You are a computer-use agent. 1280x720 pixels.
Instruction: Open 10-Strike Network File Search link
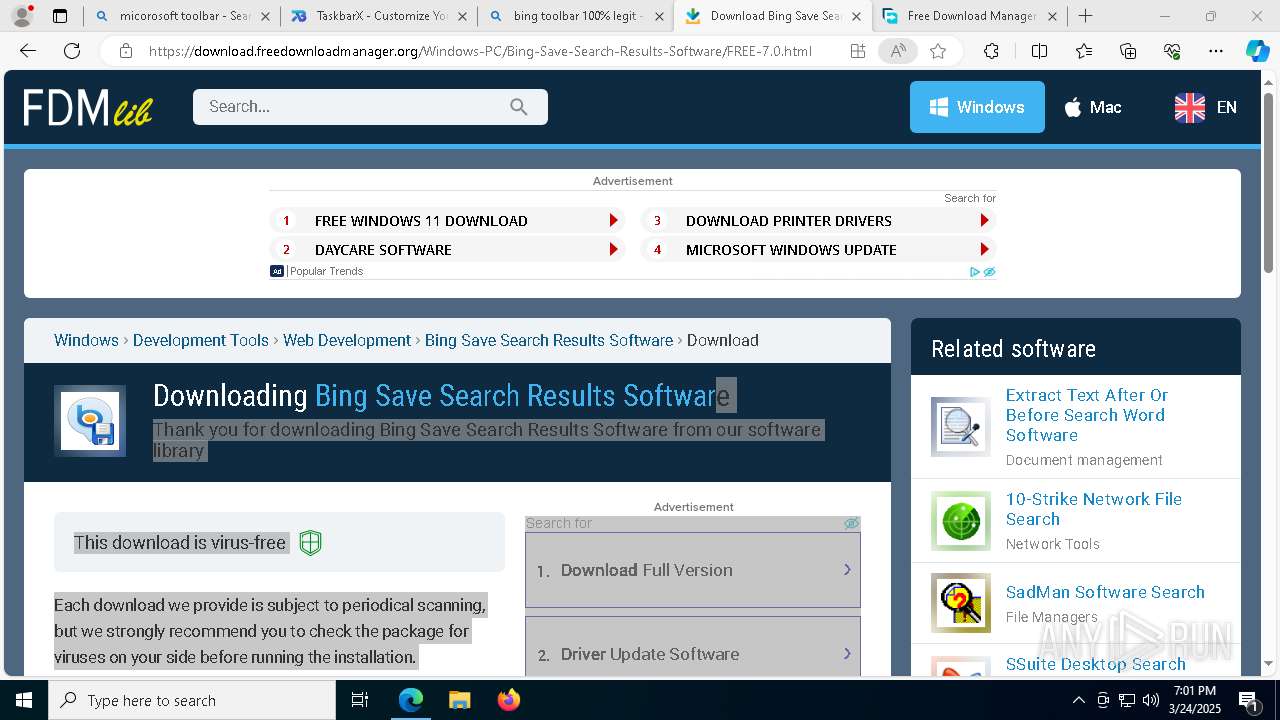pyautogui.click(x=1094, y=509)
